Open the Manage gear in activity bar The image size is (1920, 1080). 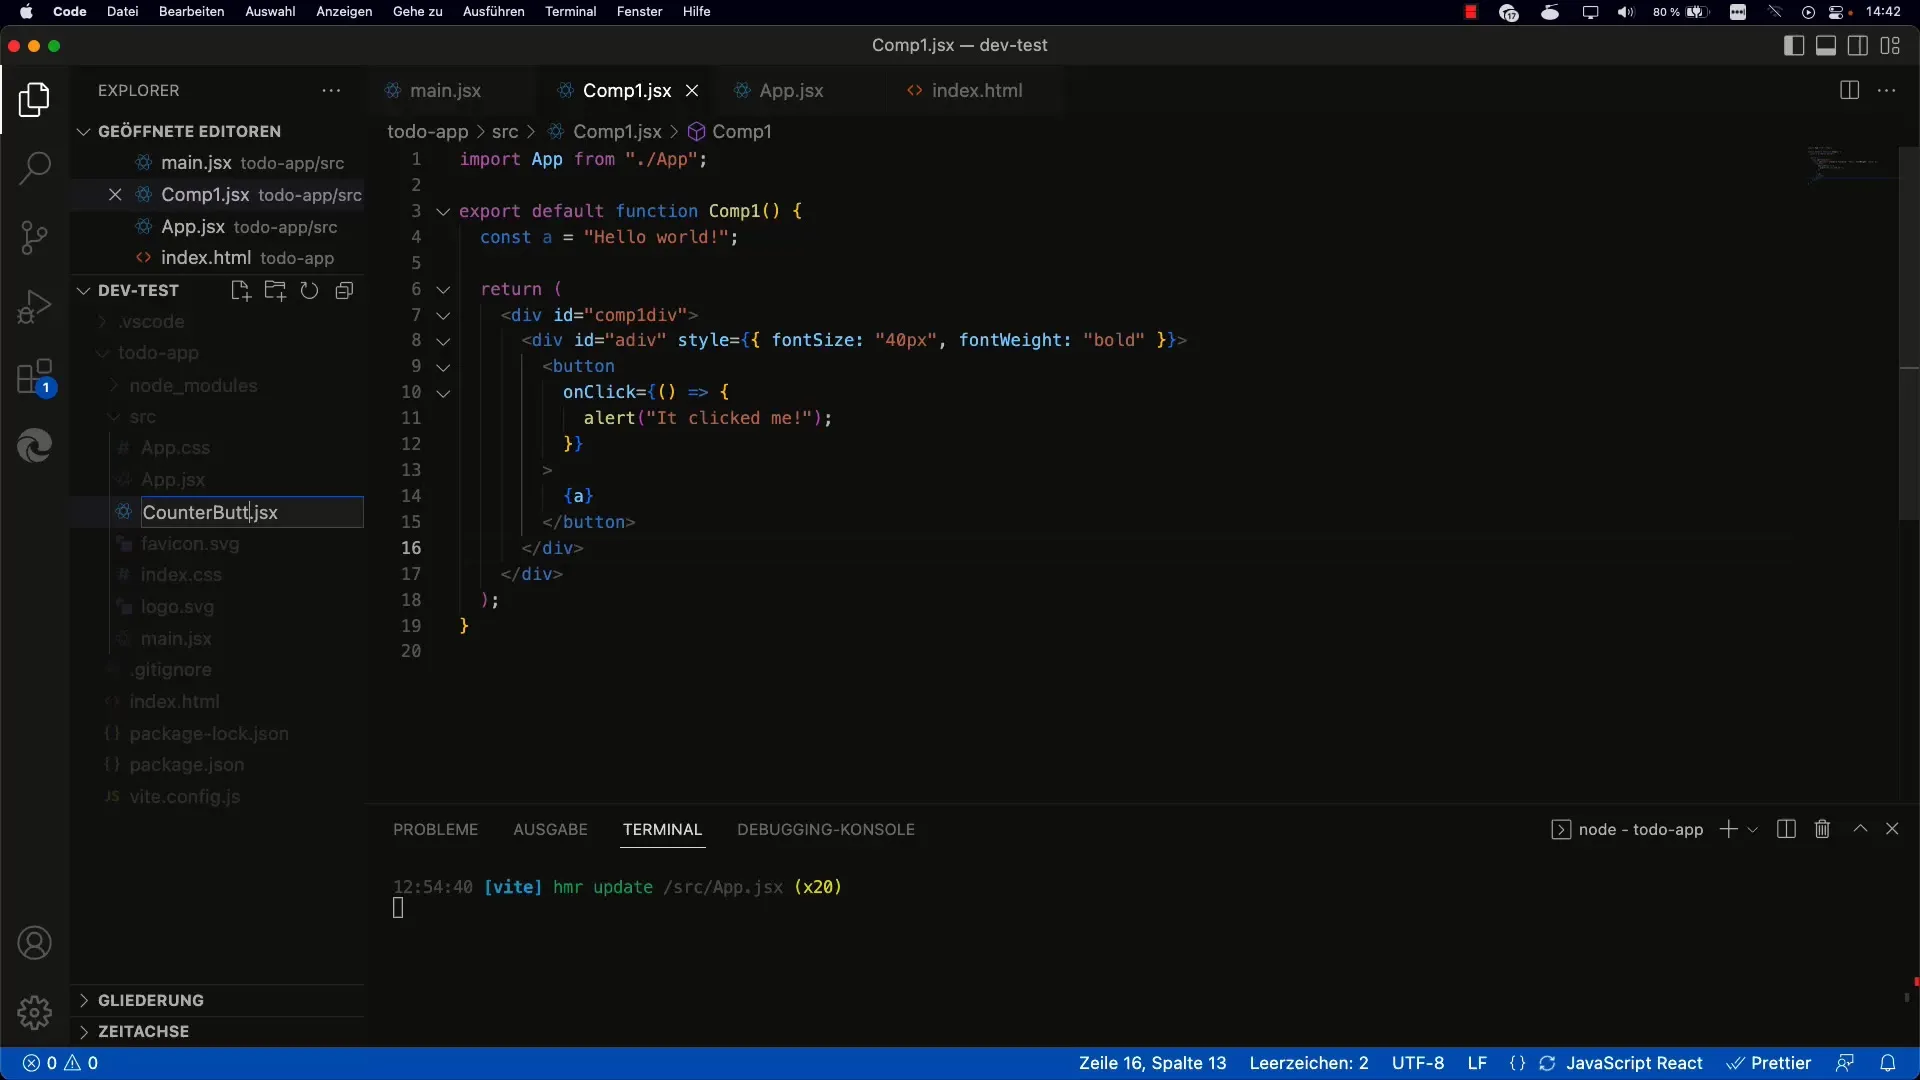tap(34, 1013)
